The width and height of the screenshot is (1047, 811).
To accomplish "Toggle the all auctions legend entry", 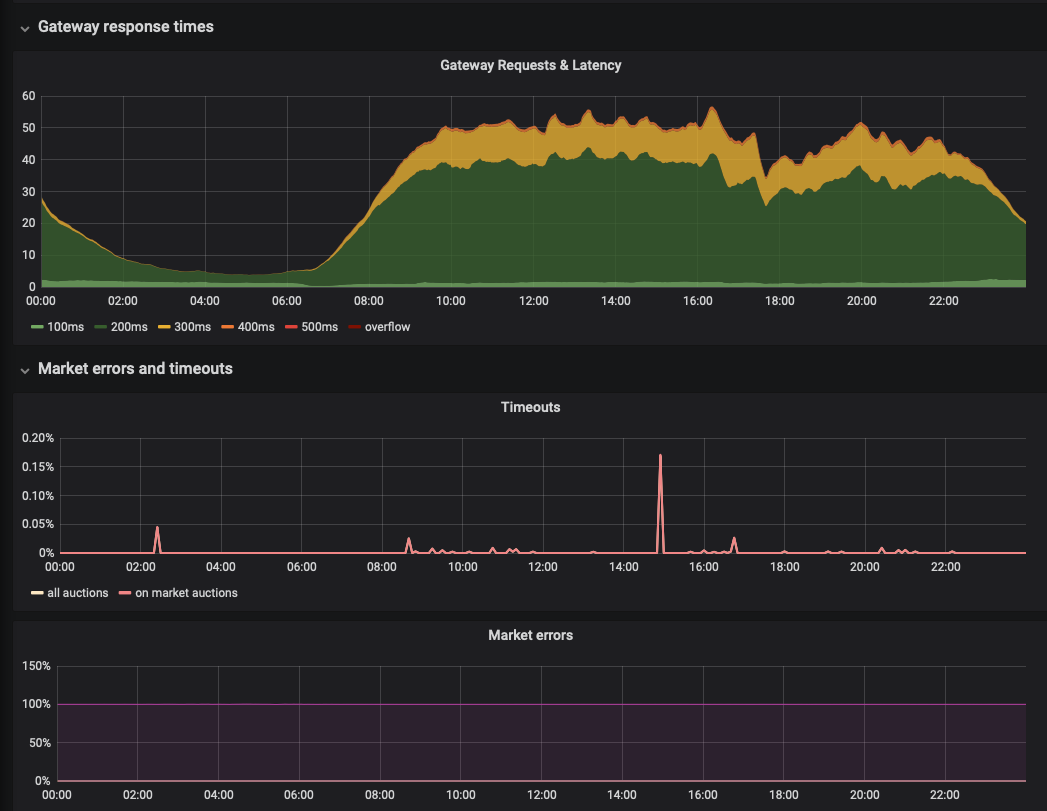I will (78, 593).
